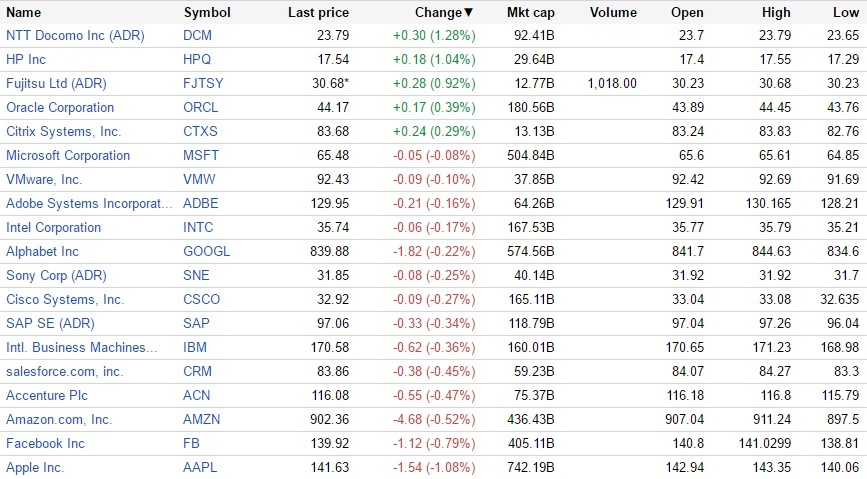Image resolution: width=867 pixels, height=479 pixels.
Task: Open Amazon.com, Inc. quote
Action: (x=59, y=420)
